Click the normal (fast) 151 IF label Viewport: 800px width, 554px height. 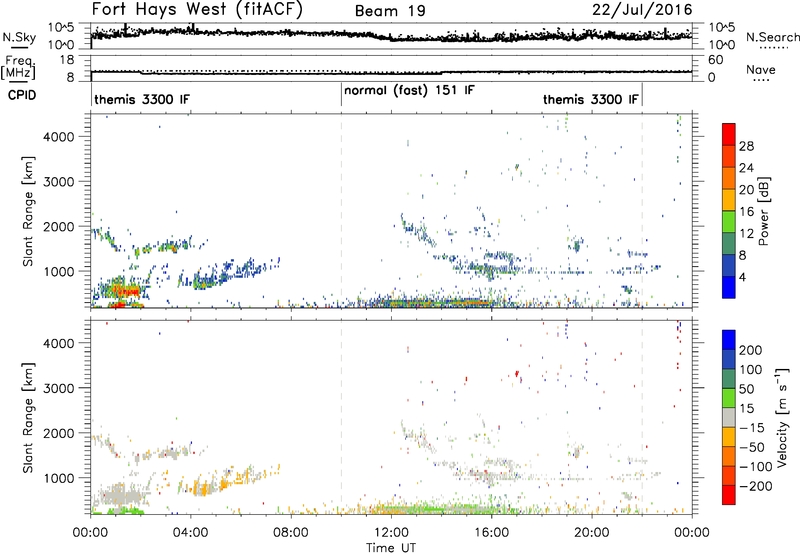tap(409, 90)
